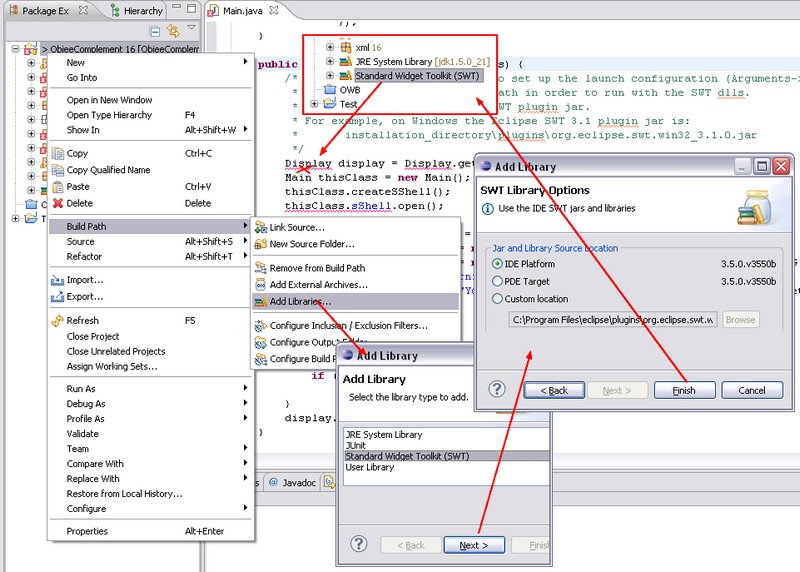Click the Add External Archives icon
This screenshot has height=572, width=800.
(260, 285)
